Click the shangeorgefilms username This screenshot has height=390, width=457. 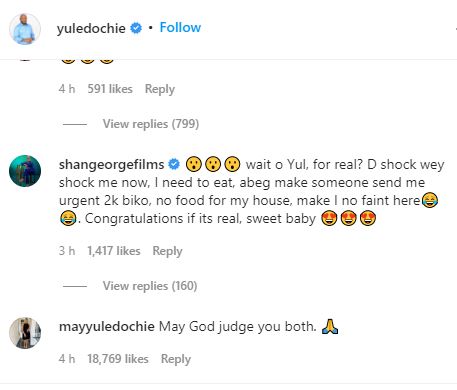(x=111, y=165)
